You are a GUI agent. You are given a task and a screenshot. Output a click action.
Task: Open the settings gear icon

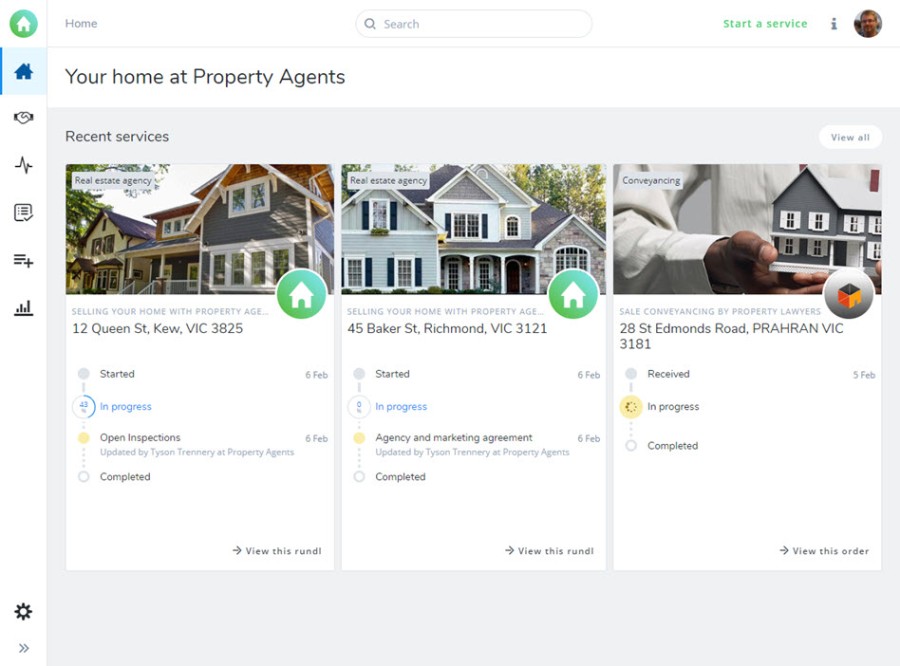pos(24,611)
